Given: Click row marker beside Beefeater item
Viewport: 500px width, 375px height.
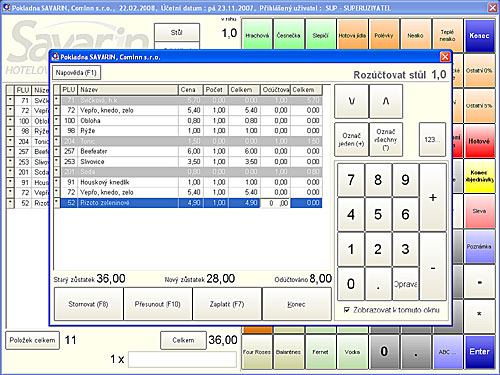Looking at the screenshot, I should (x=57, y=151).
